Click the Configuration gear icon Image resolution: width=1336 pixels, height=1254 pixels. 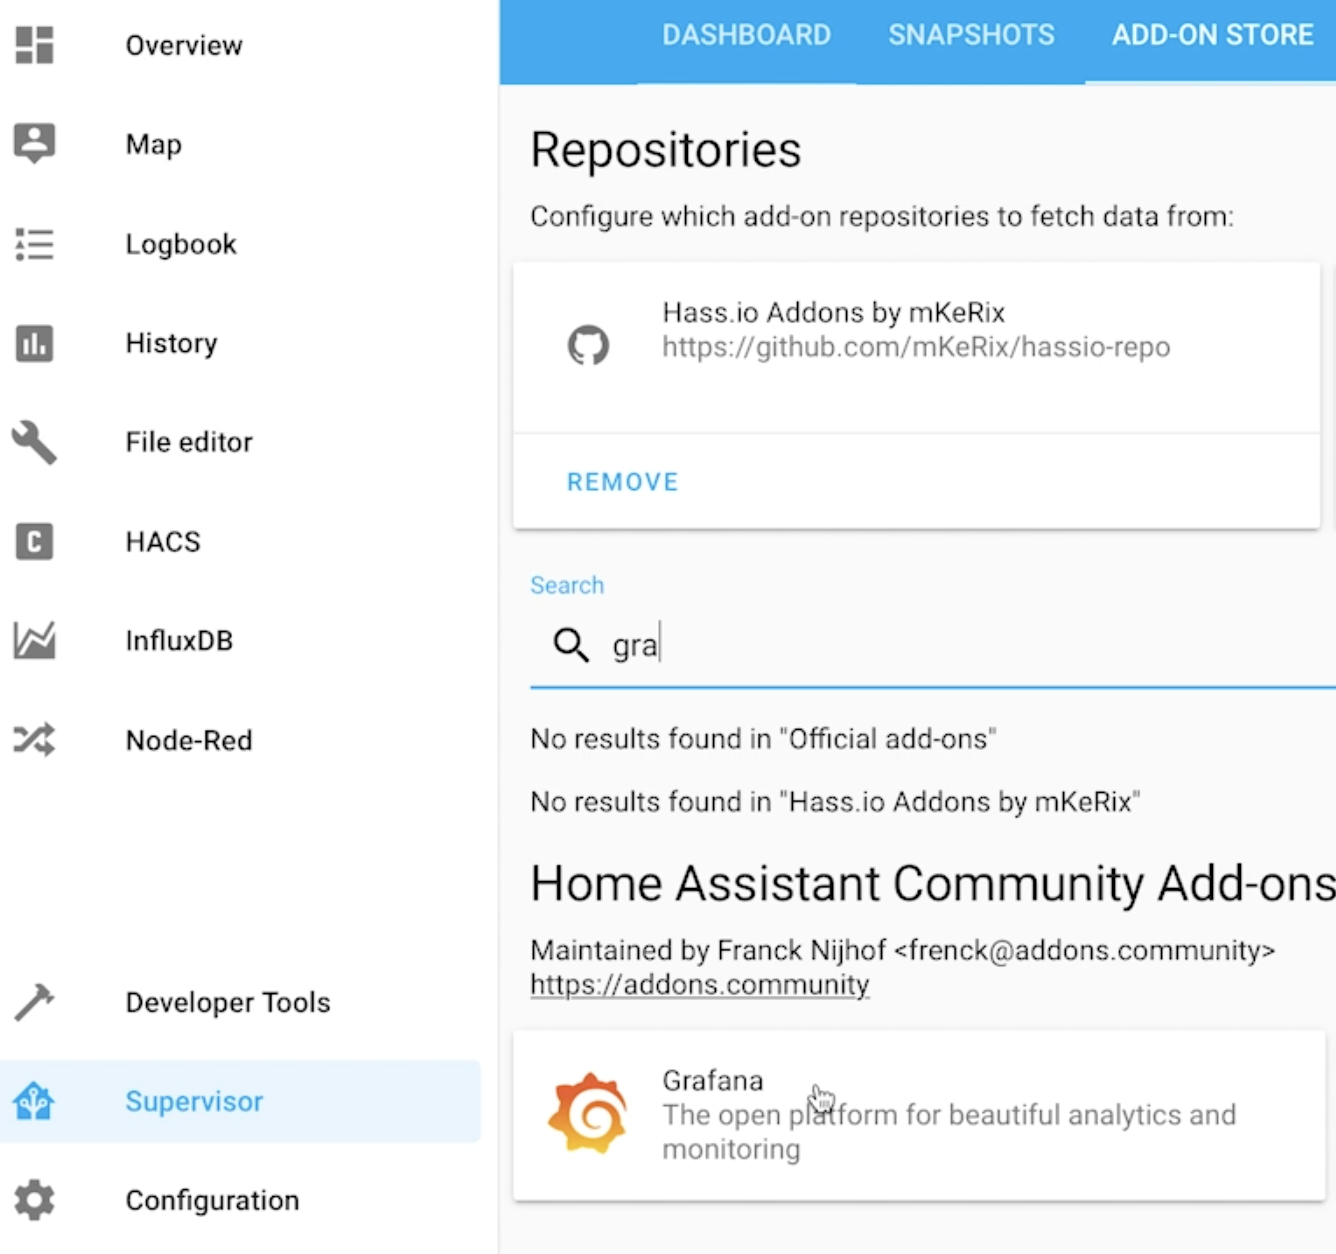34,1200
